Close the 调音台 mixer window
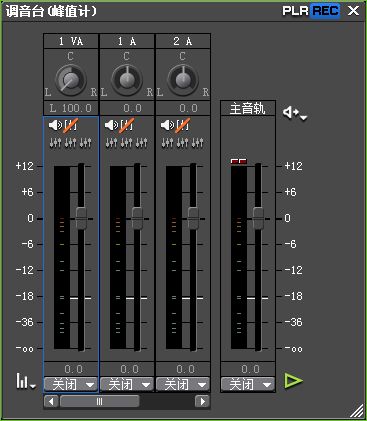This screenshot has height=421, width=367. (353, 11)
